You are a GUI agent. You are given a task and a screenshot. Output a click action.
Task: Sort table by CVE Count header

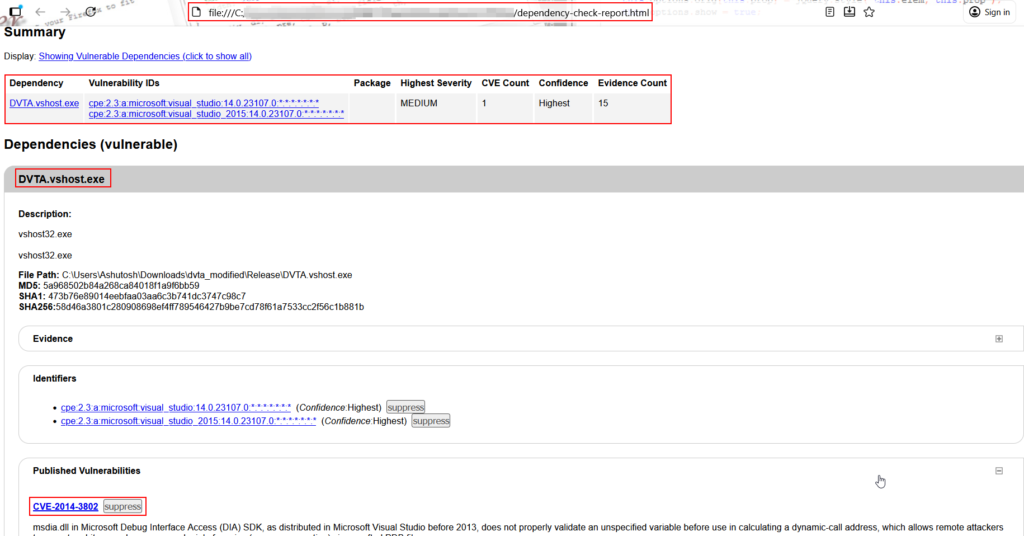click(505, 83)
